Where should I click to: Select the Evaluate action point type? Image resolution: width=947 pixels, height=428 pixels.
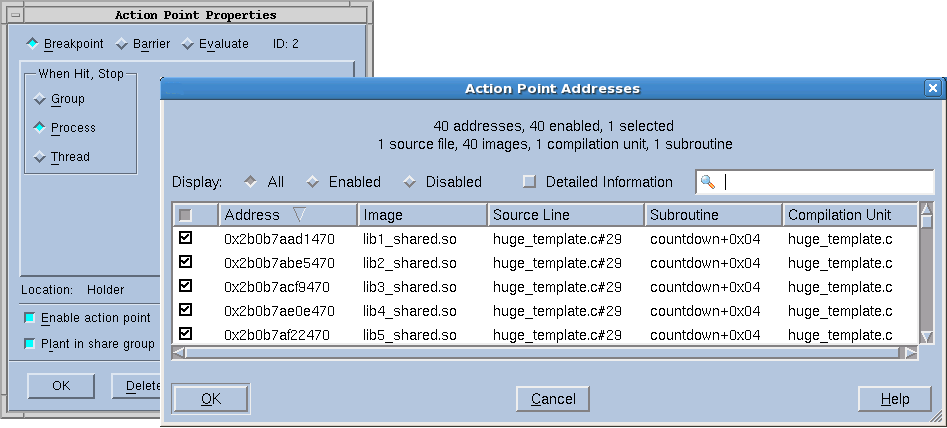(x=188, y=44)
